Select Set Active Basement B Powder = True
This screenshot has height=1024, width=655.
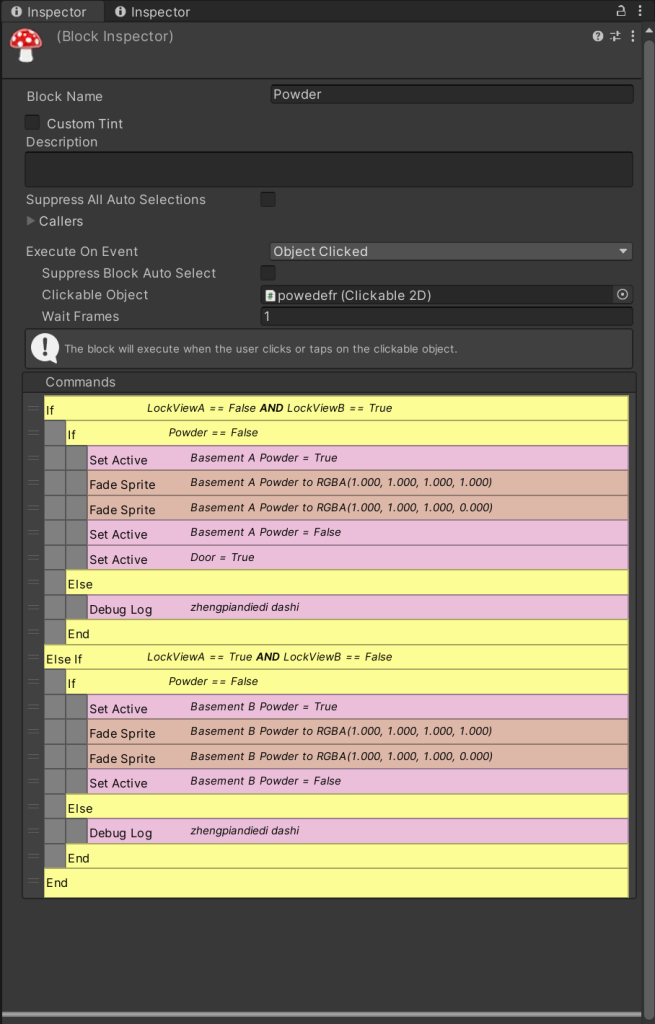pyautogui.click(x=358, y=707)
